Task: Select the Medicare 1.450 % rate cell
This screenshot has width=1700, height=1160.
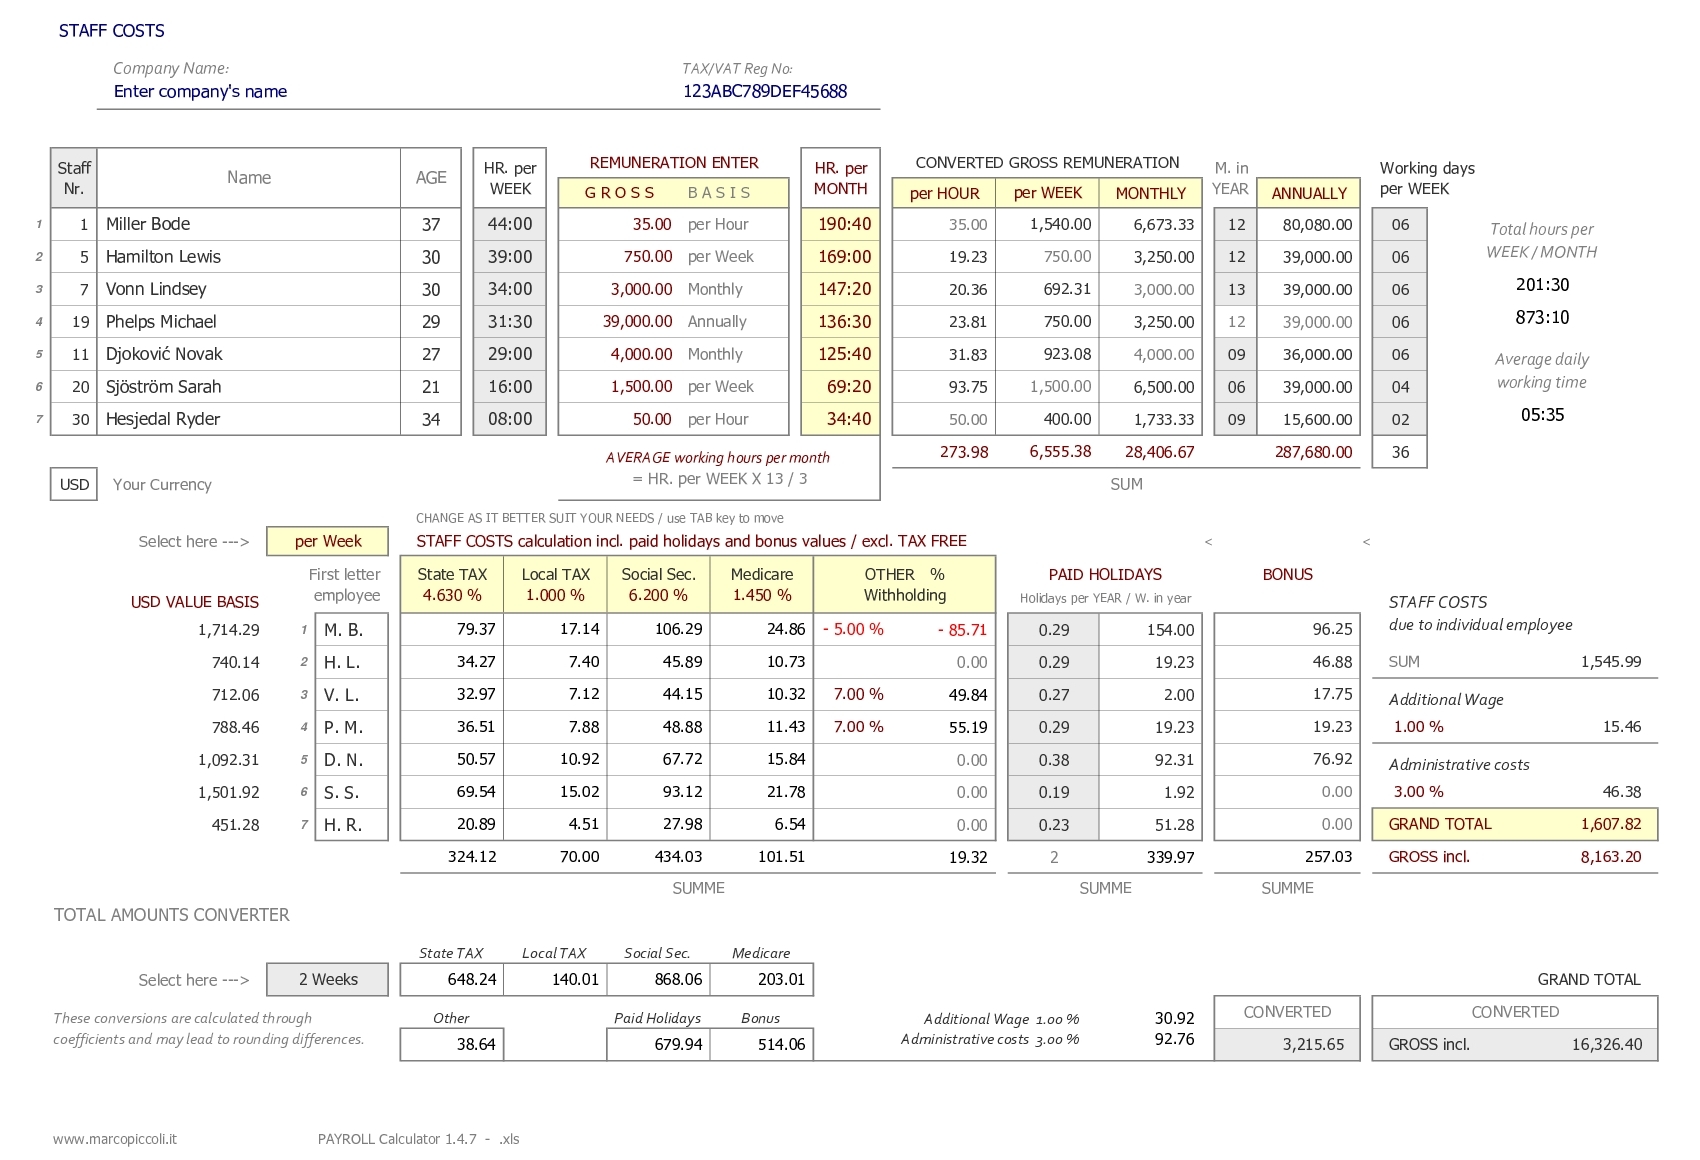Action: (x=762, y=585)
